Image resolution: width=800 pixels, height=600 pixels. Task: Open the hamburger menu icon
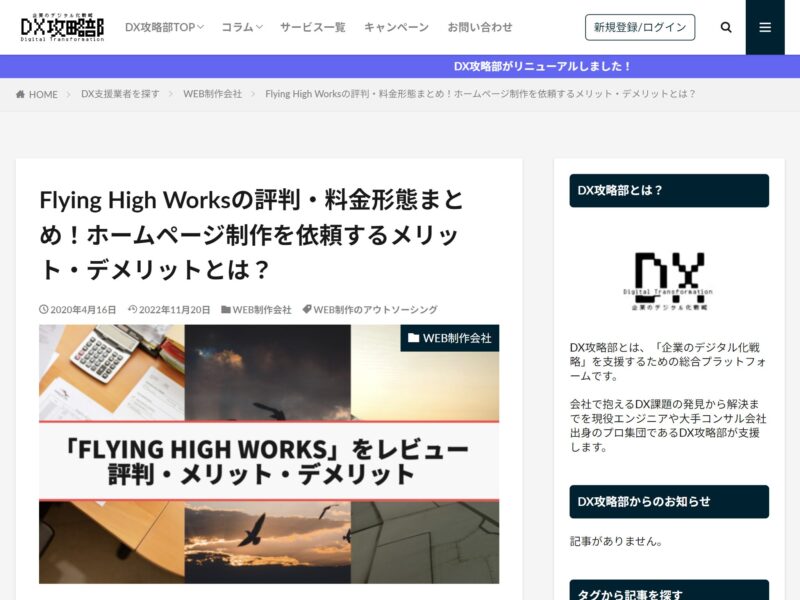tap(765, 27)
